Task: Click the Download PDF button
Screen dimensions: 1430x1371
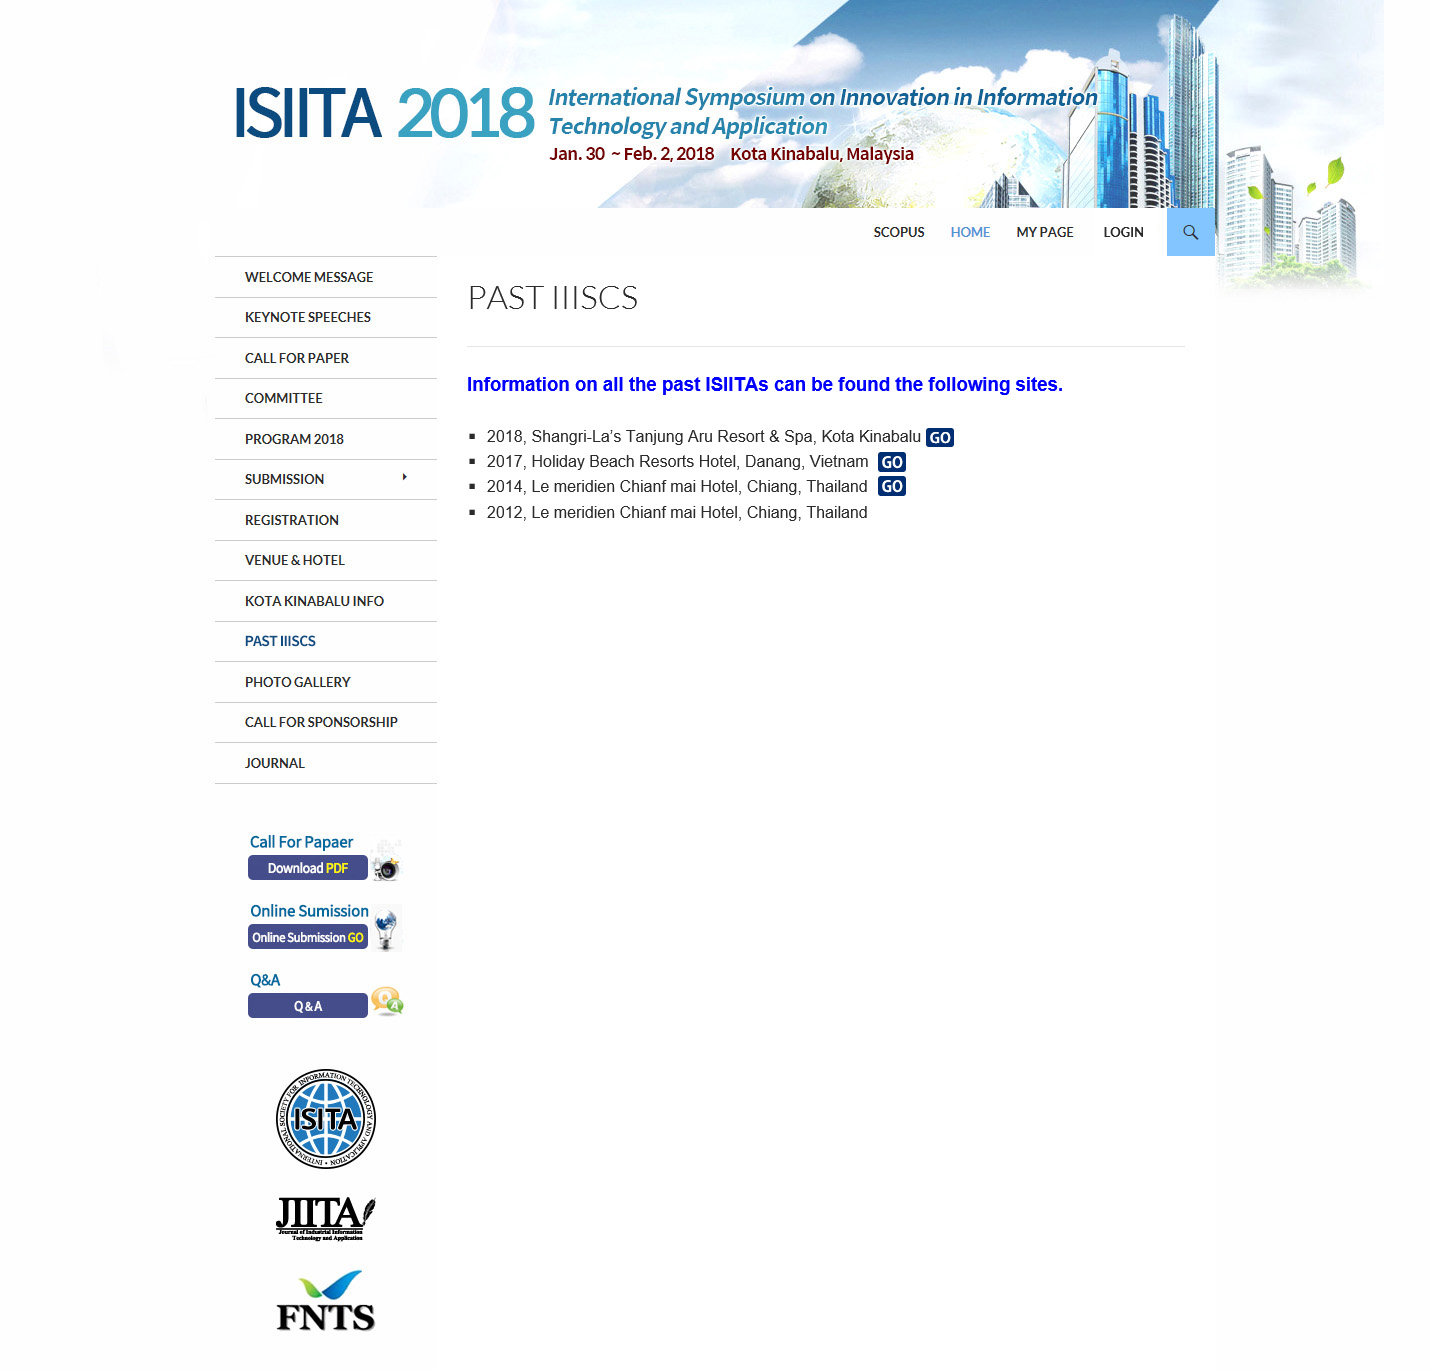Action: [x=308, y=868]
